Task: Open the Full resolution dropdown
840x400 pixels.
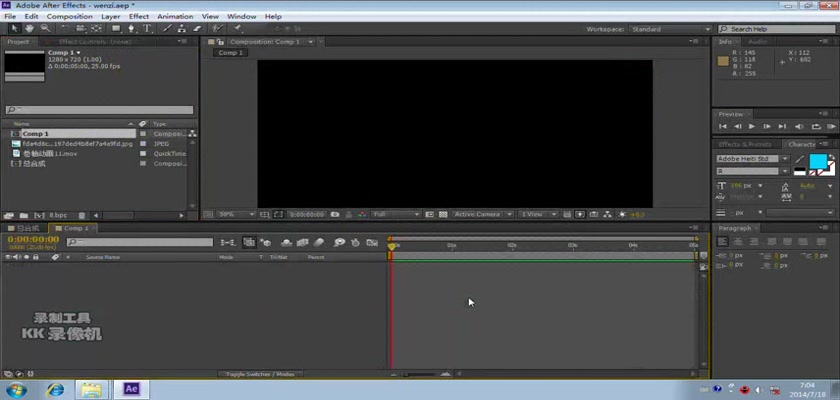Action: (396, 214)
